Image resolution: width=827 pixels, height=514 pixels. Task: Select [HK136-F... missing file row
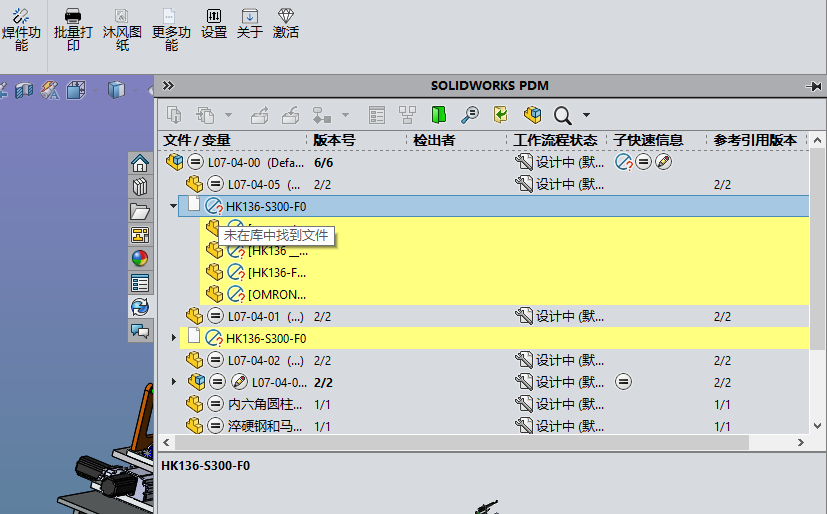505,273
